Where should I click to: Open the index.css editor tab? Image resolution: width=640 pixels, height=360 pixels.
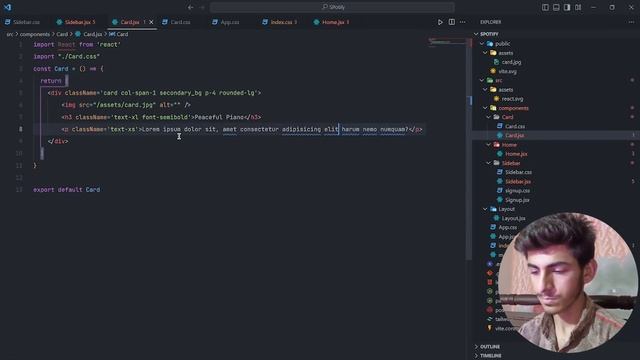(280, 22)
